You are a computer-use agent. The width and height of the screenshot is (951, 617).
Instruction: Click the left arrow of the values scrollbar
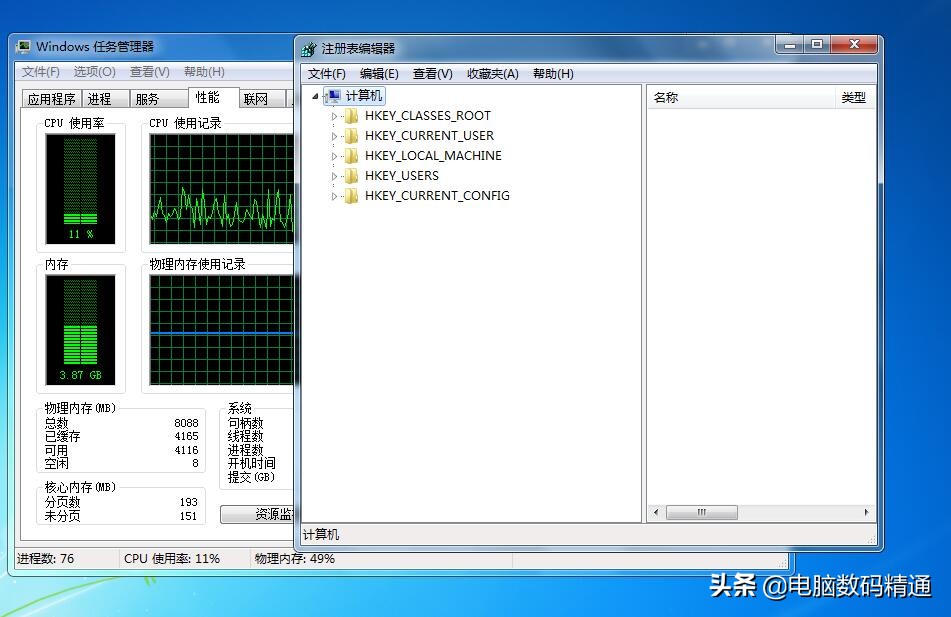656,513
